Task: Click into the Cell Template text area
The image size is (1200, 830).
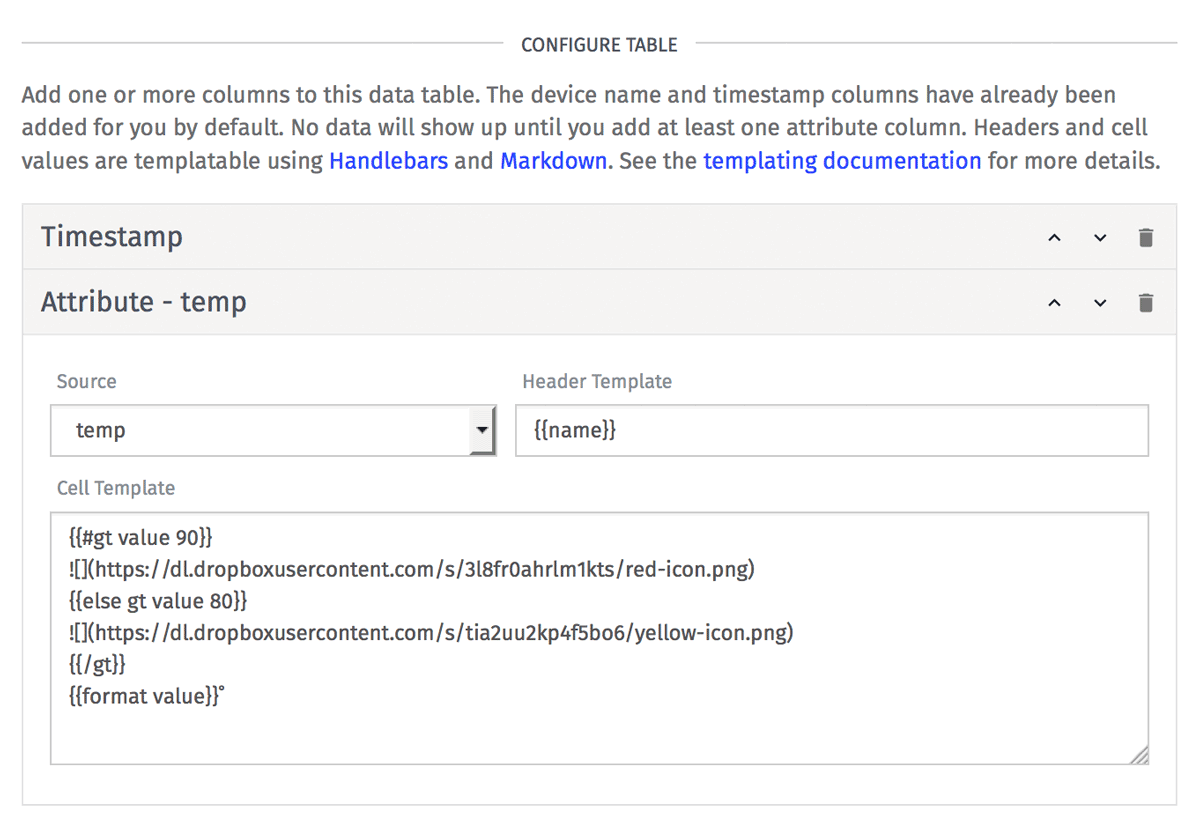Action: [x=599, y=639]
